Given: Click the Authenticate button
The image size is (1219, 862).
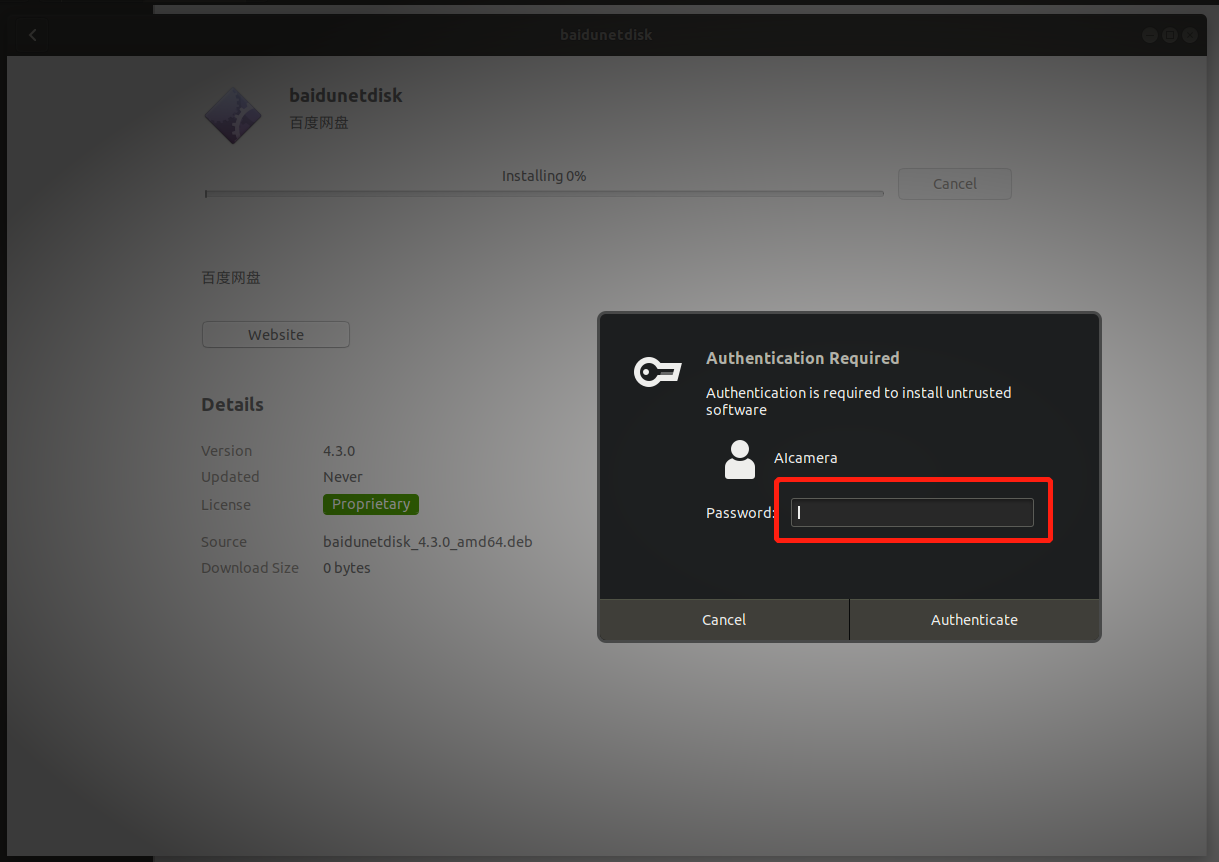Looking at the screenshot, I should pyautogui.click(x=974, y=620).
